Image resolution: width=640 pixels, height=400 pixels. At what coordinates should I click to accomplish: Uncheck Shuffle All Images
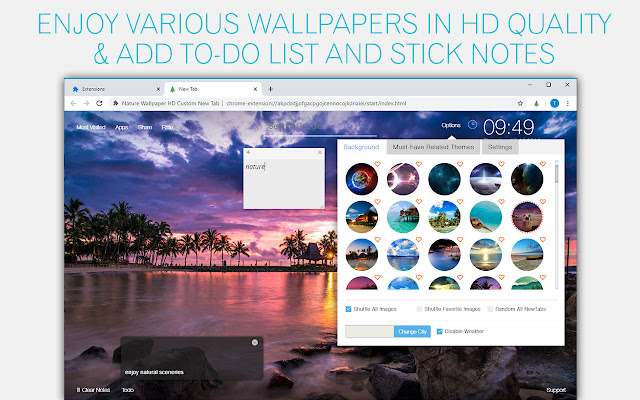[348, 309]
